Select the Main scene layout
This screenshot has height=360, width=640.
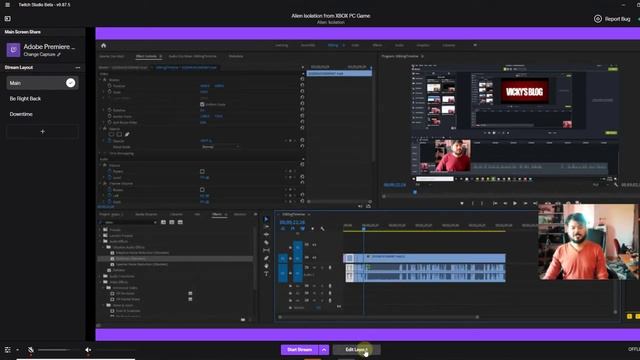point(42,83)
